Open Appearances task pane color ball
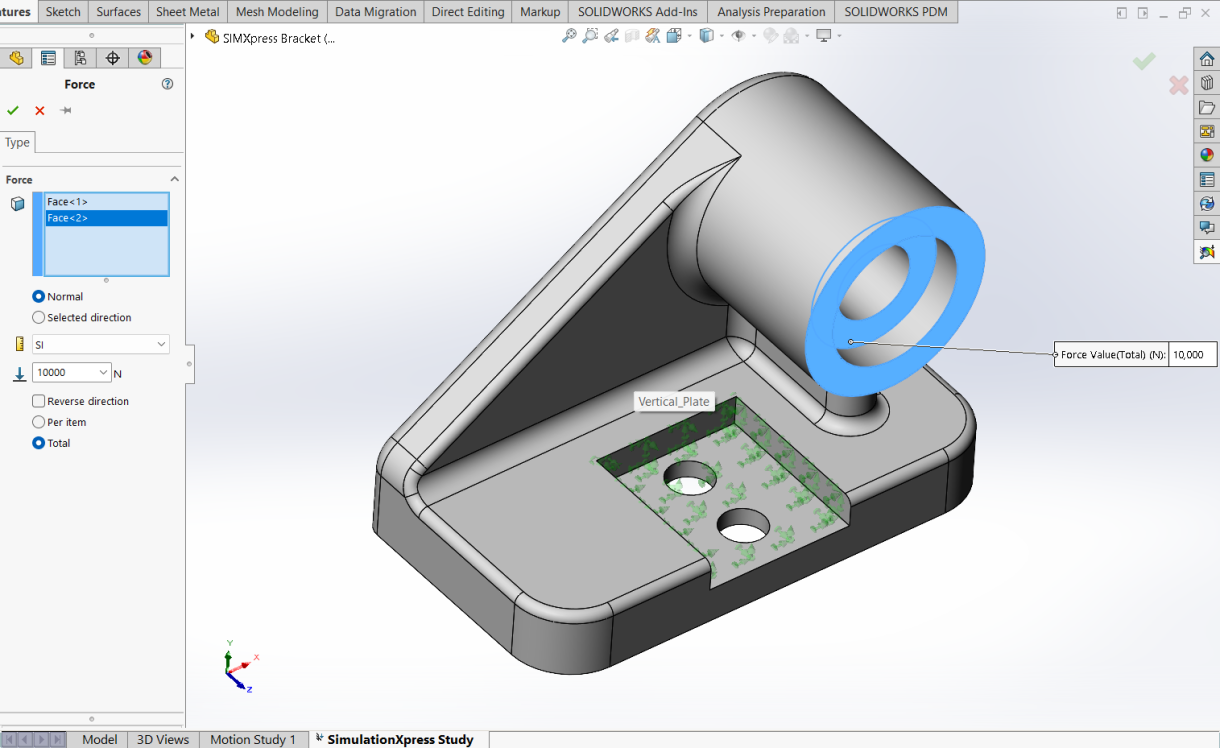Viewport: 1220px width, 748px height. click(1207, 155)
